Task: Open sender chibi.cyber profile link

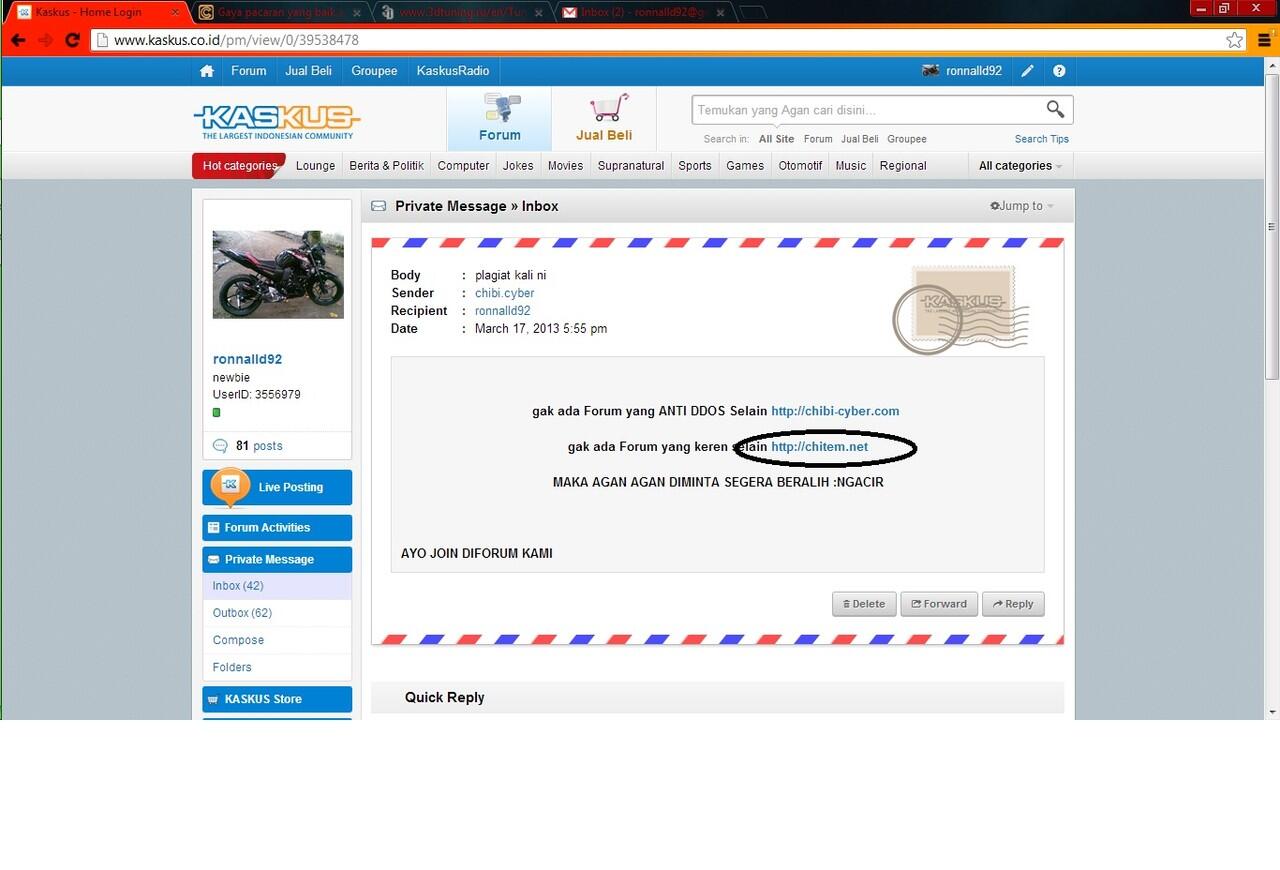Action: point(504,293)
